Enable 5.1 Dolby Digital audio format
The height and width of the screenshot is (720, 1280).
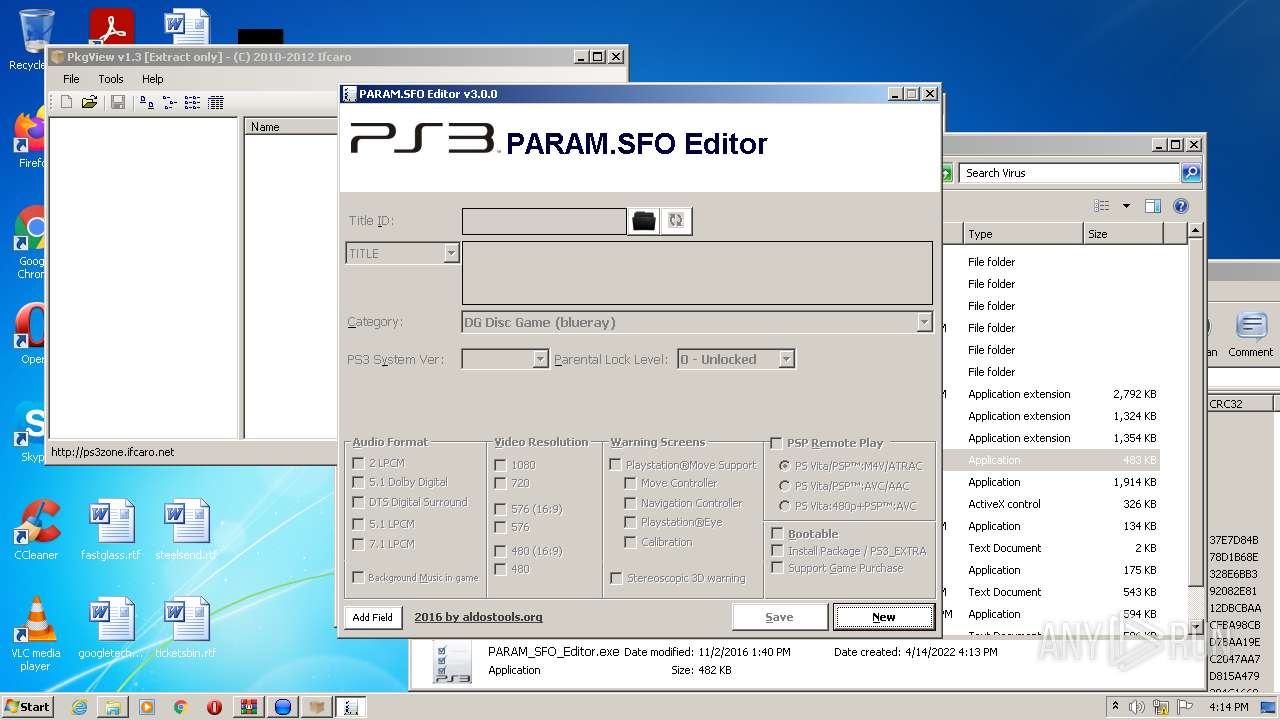pyautogui.click(x=358, y=482)
